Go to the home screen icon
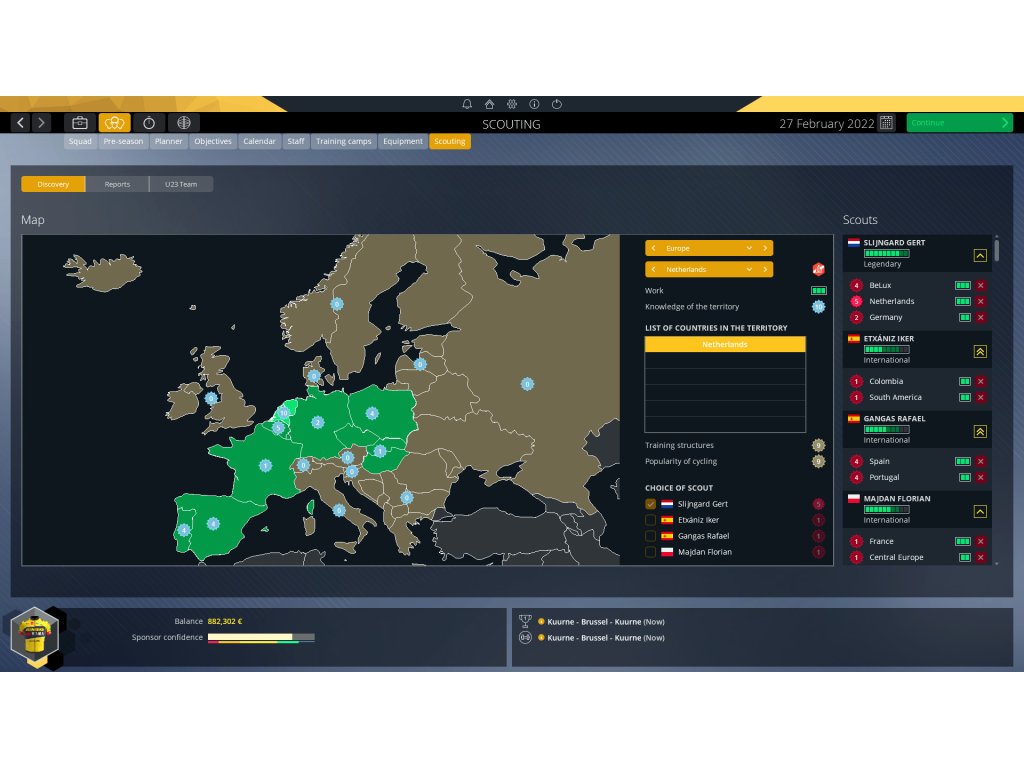 point(489,104)
